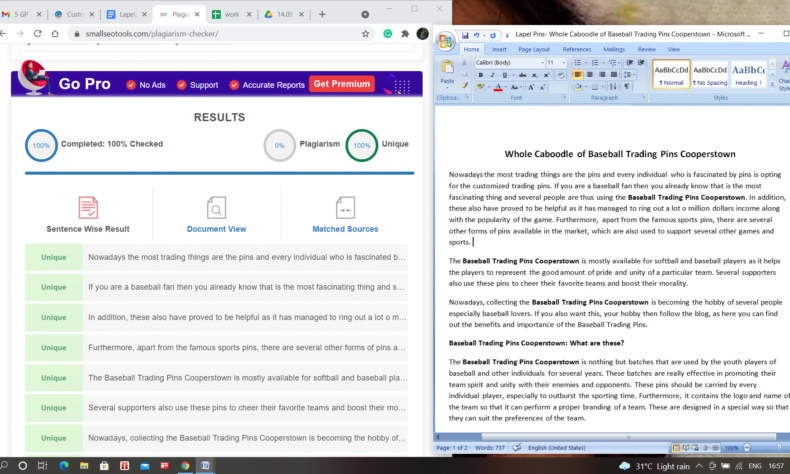790x474 pixels.
Task: Toggle Justify alignment
Action: pyautogui.click(x=614, y=75)
